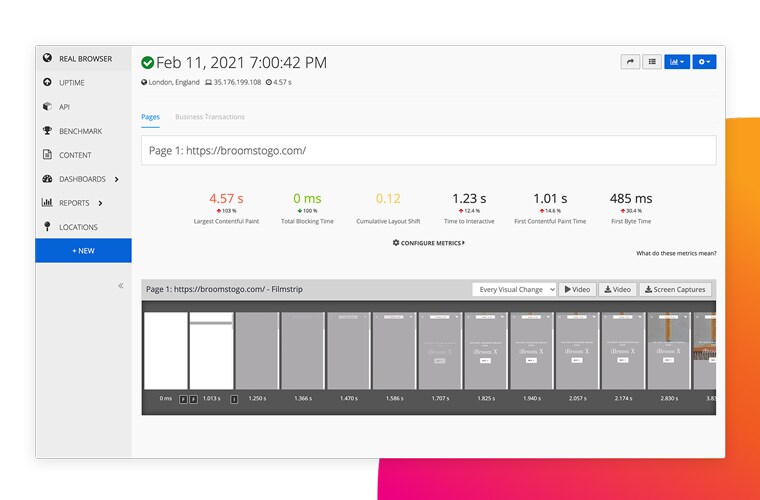Click the document icon beside Content

[x=47, y=155]
